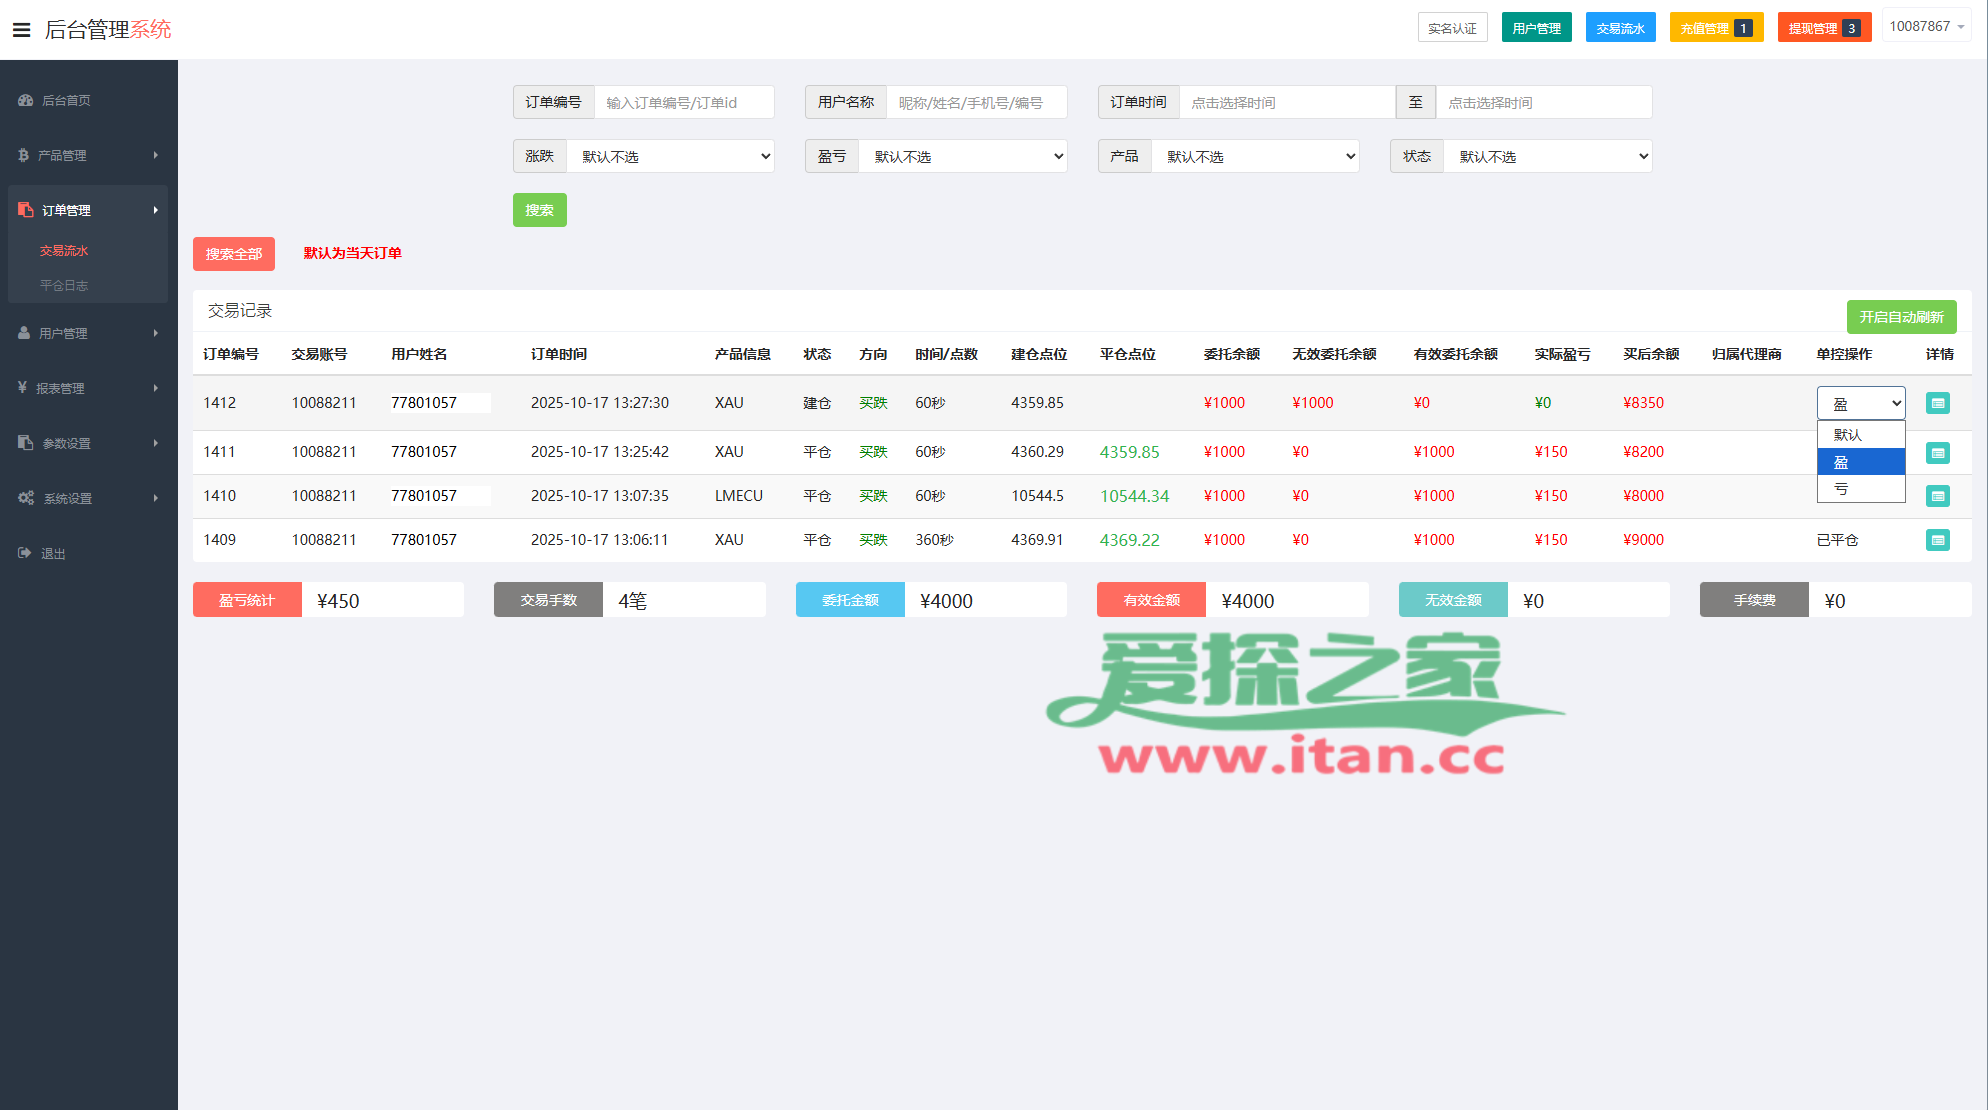Click the 系统设置 gears icon
Screen dimensions: 1988x1110
(x=26, y=498)
